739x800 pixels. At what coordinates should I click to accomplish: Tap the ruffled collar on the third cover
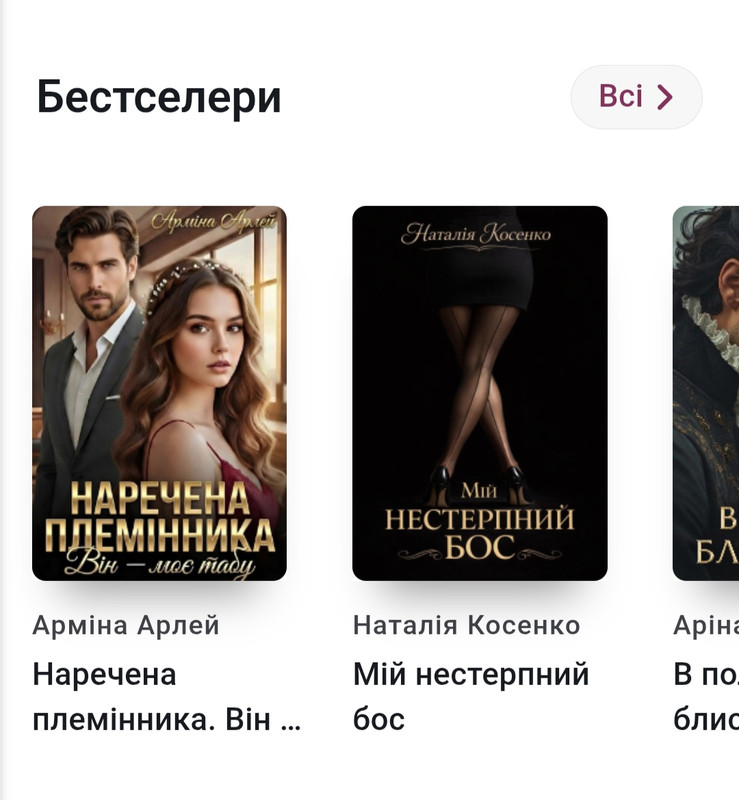(x=710, y=326)
